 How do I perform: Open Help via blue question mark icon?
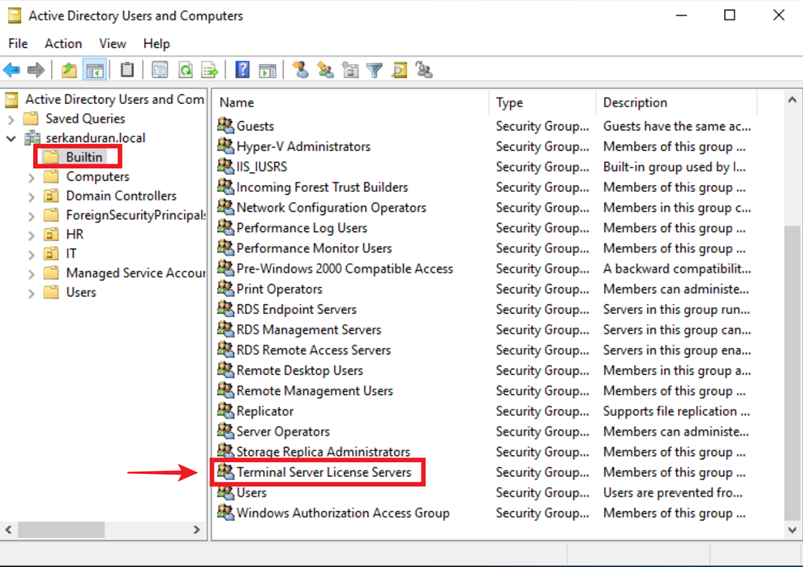click(242, 70)
